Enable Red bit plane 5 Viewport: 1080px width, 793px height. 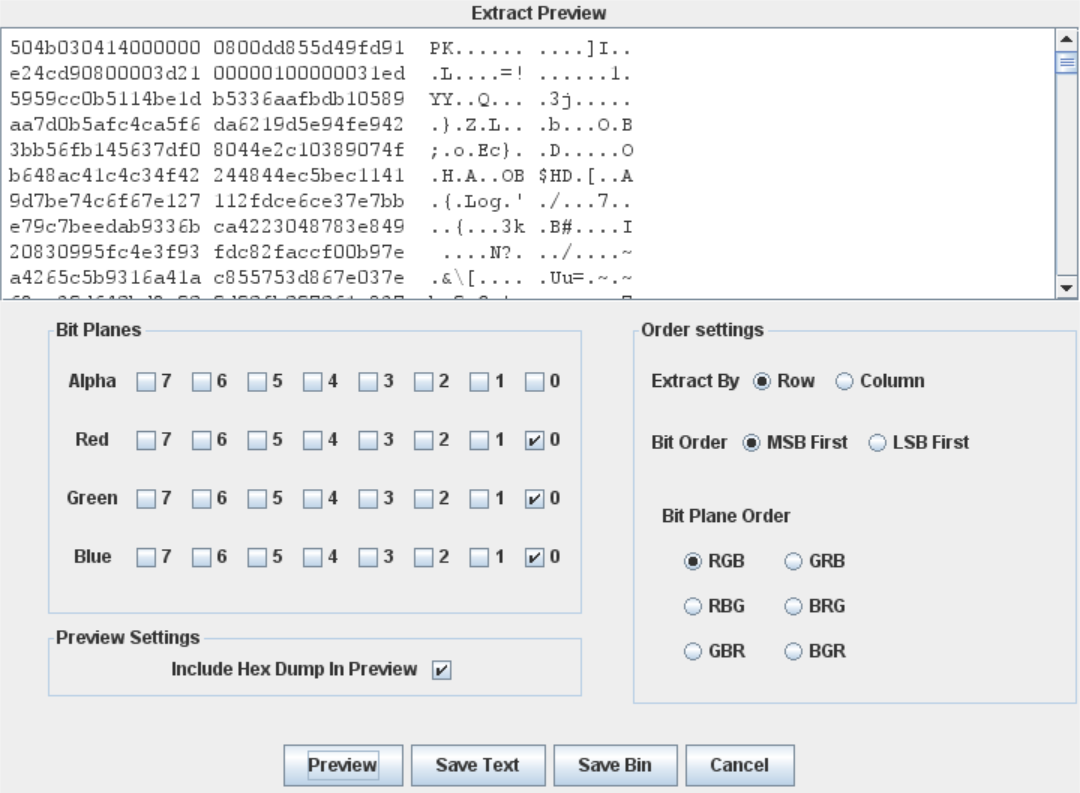point(257,440)
